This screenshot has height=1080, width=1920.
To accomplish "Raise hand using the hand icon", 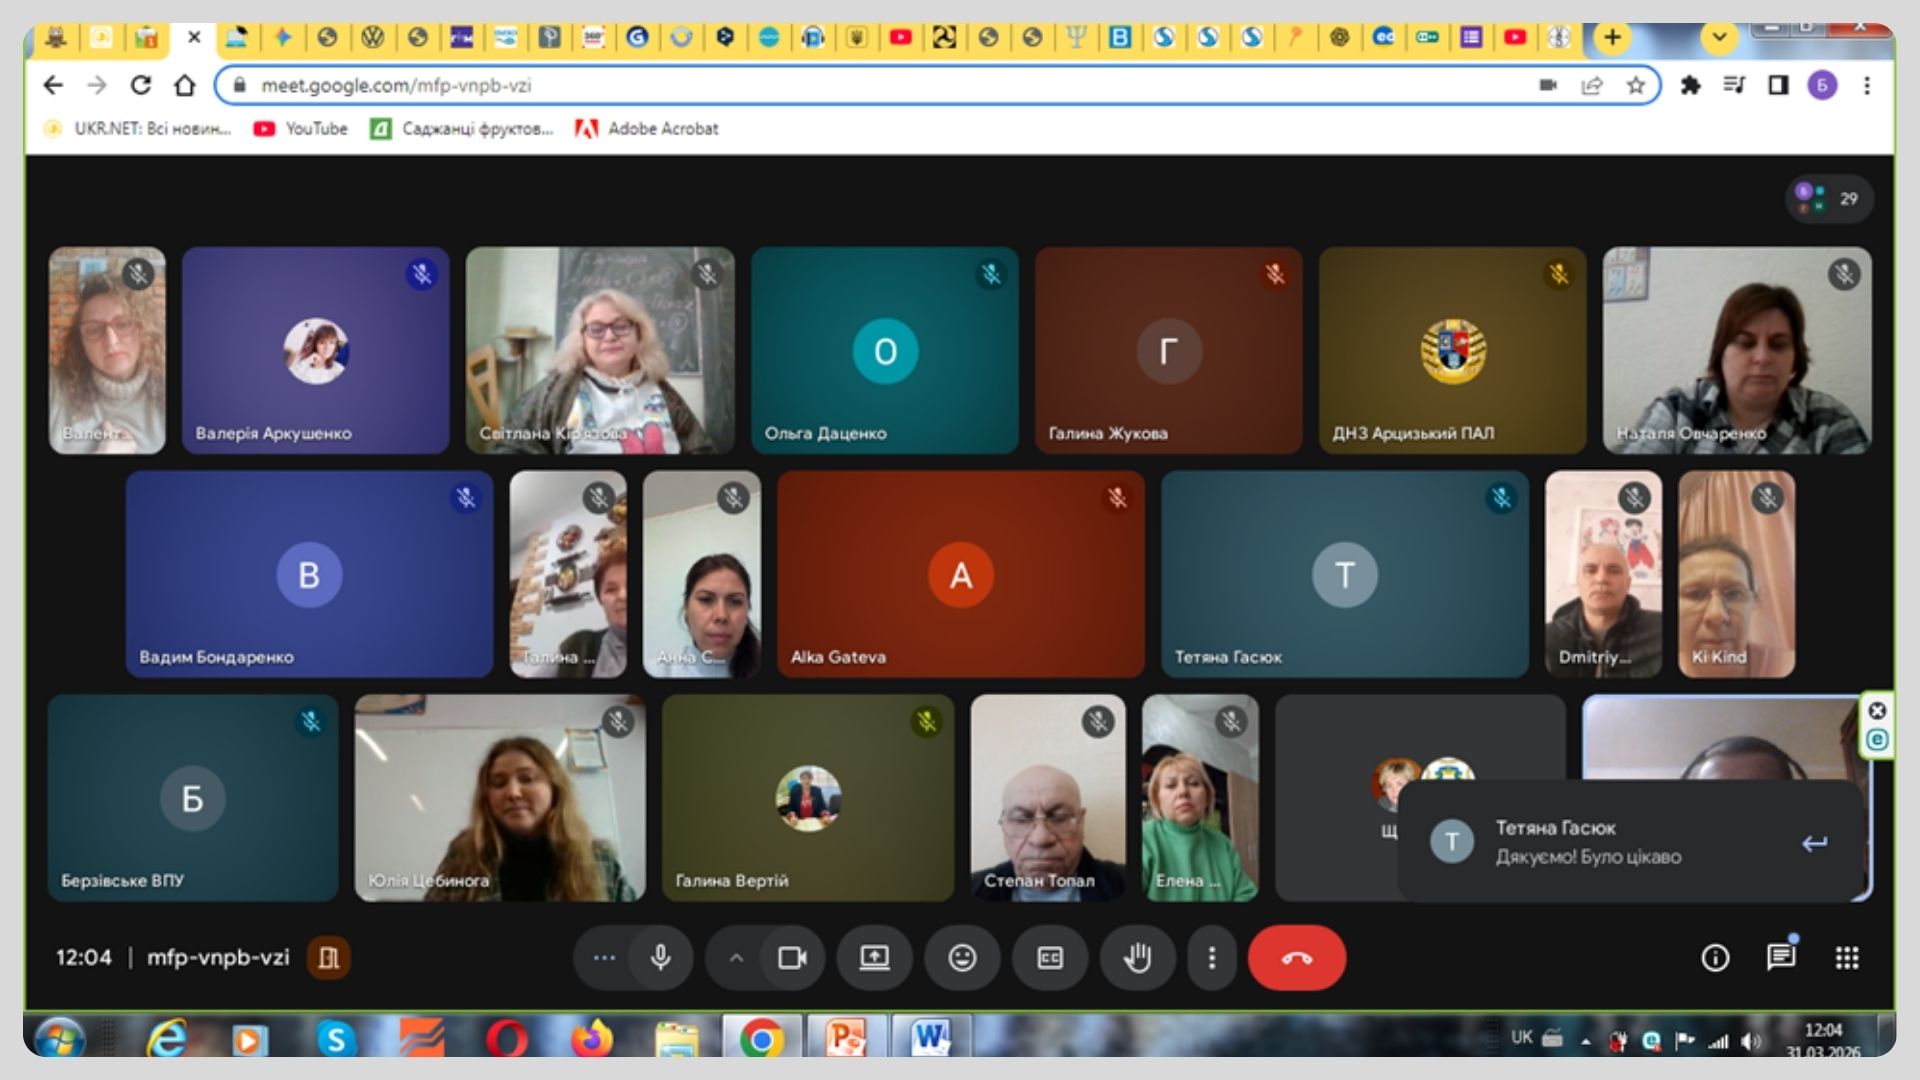I will click(1137, 958).
